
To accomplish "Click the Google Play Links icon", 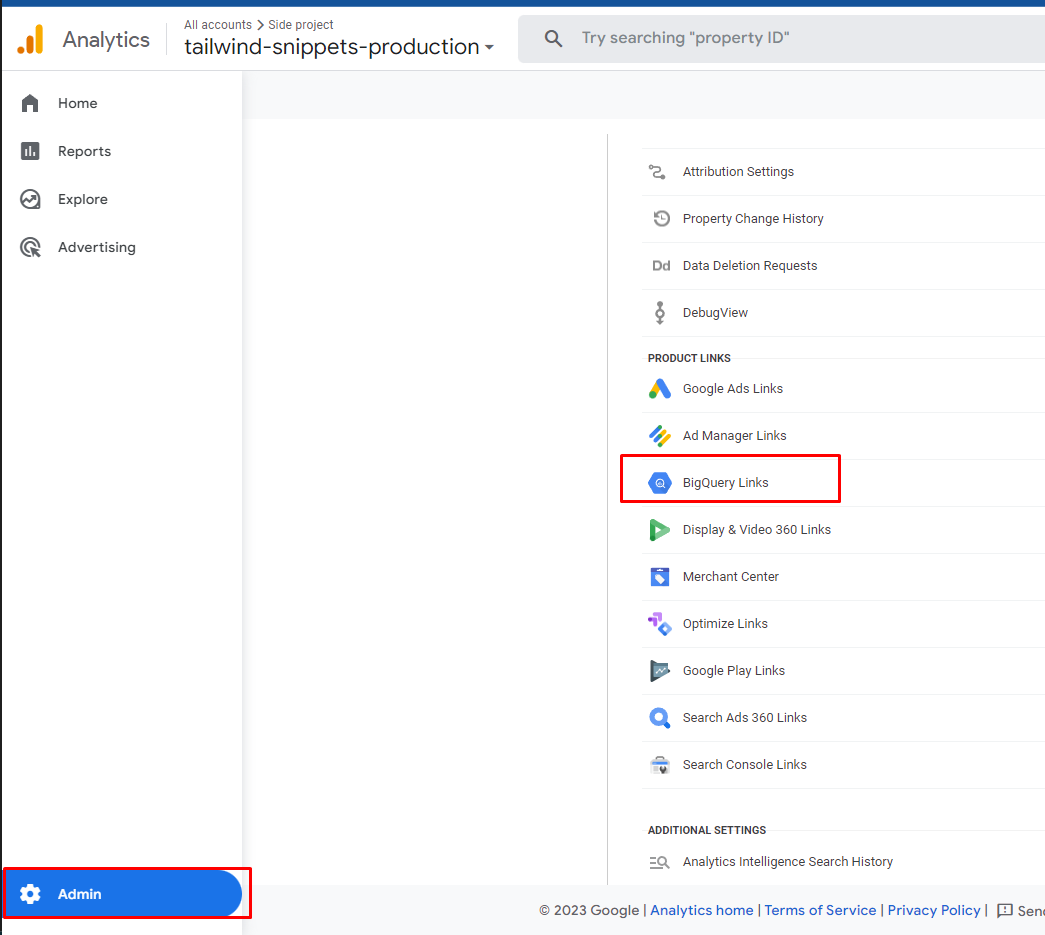I will coord(659,671).
